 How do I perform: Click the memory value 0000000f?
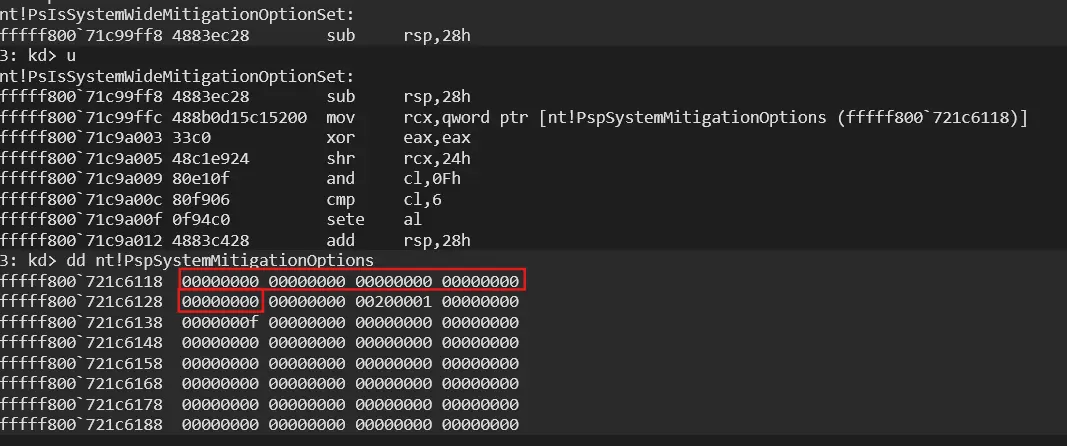click(x=220, y=321)
